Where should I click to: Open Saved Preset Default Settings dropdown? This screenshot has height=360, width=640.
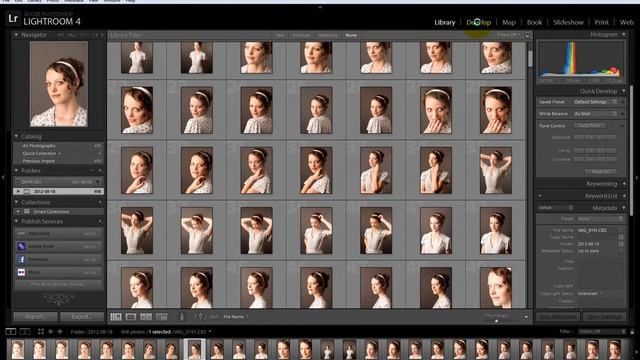click(596, 102)
